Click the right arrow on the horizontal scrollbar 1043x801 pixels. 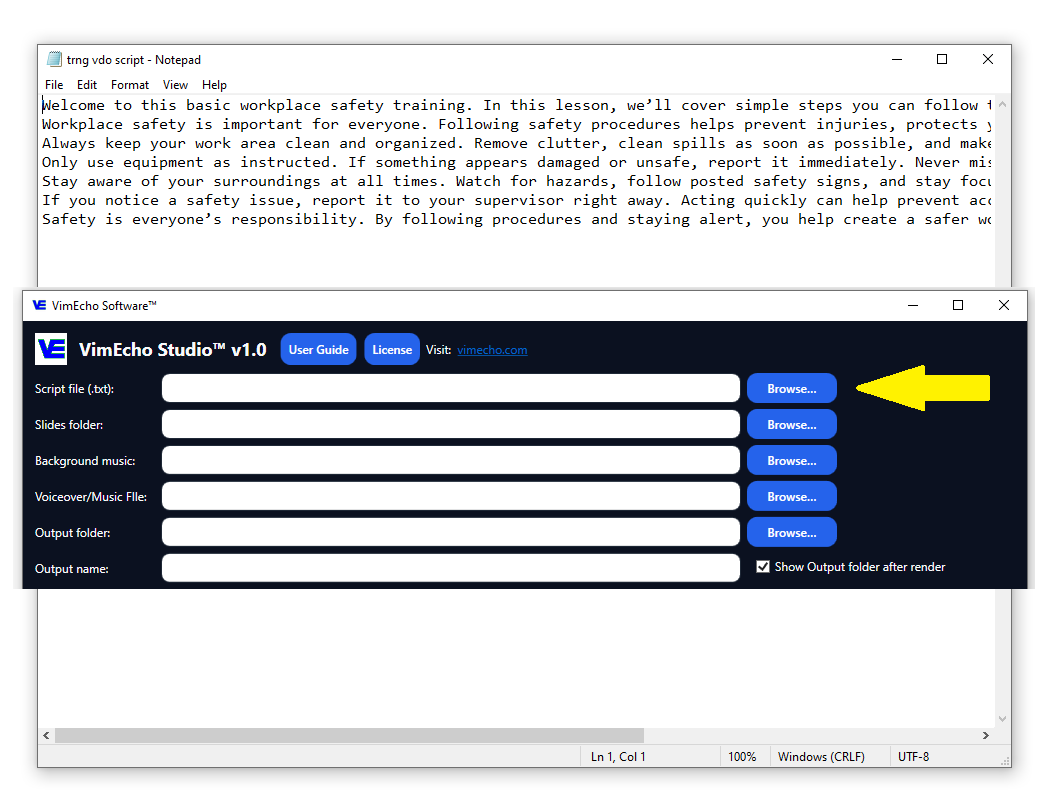(986, 735)
